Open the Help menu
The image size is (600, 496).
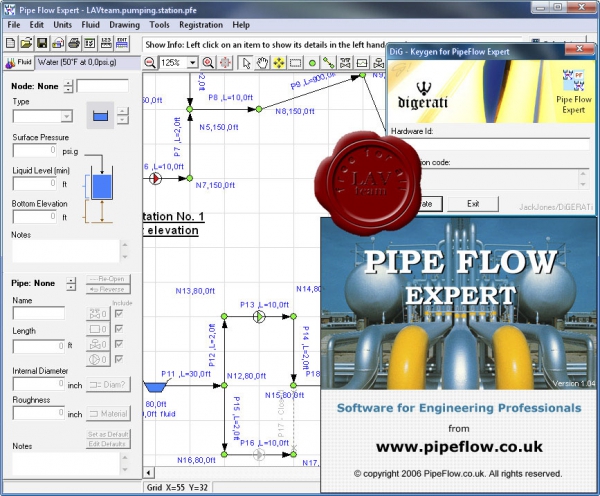(241, 25)
